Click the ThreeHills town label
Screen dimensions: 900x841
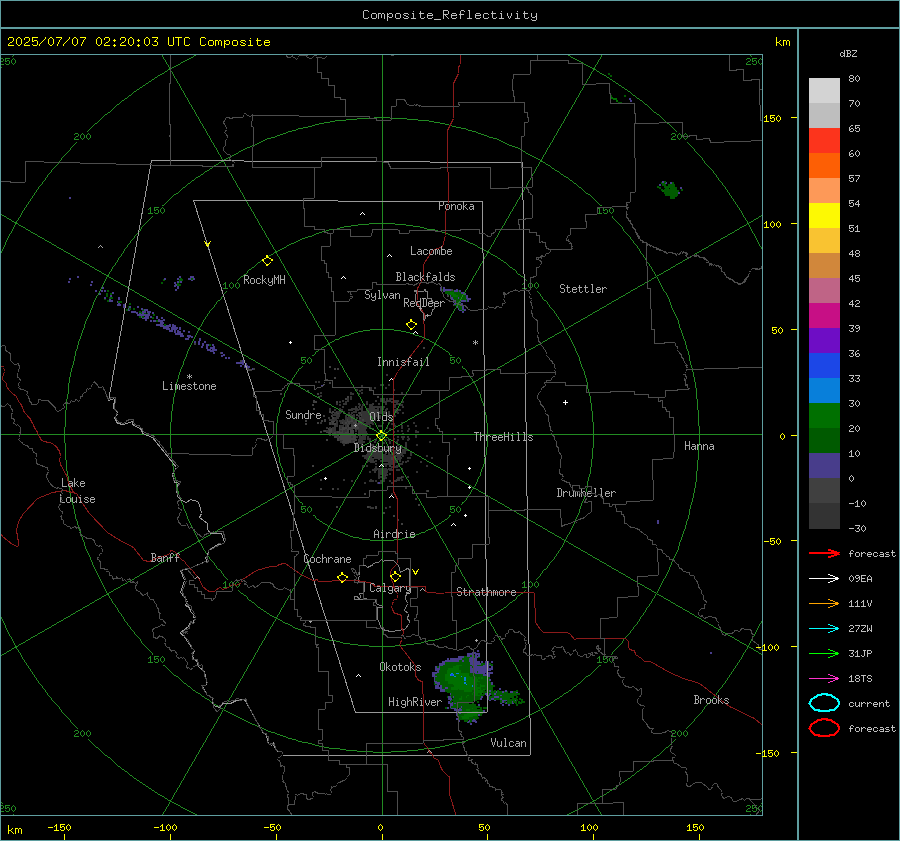pos(503,437)
